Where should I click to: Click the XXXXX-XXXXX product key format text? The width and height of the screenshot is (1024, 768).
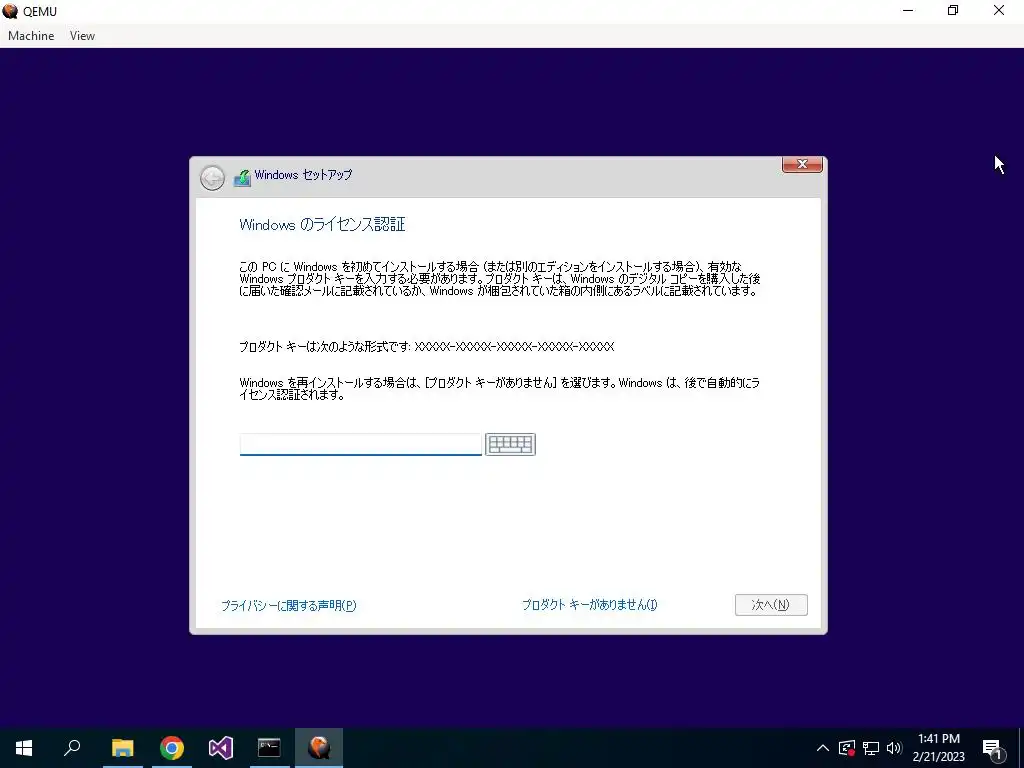coord(514,347)
